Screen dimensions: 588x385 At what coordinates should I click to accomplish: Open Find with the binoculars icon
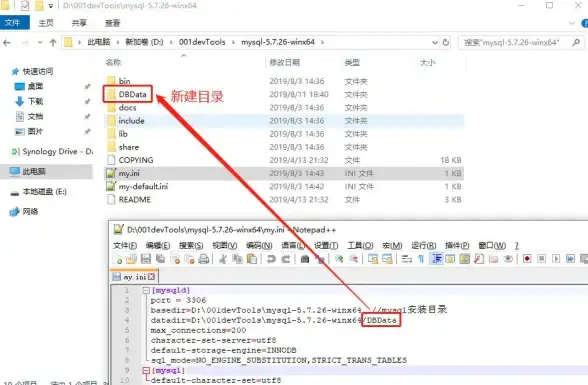(305, 259)
